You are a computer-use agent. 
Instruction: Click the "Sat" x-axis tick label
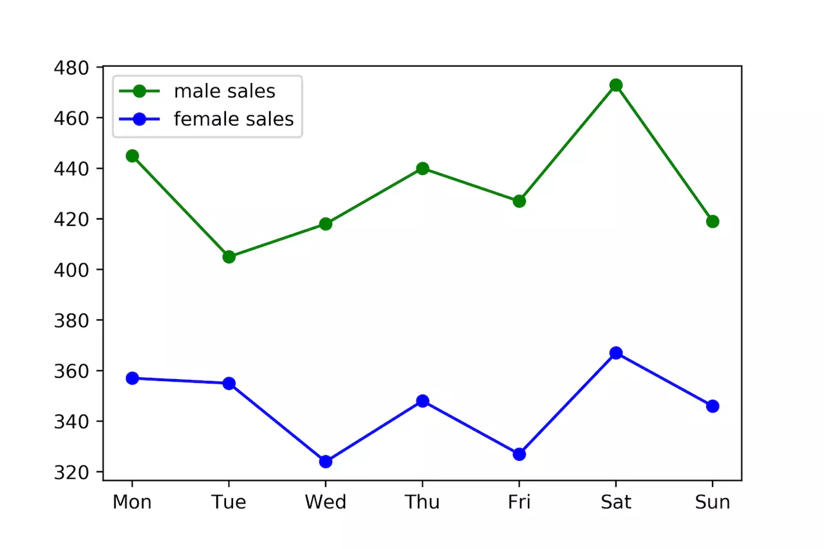tap(616, 502)
